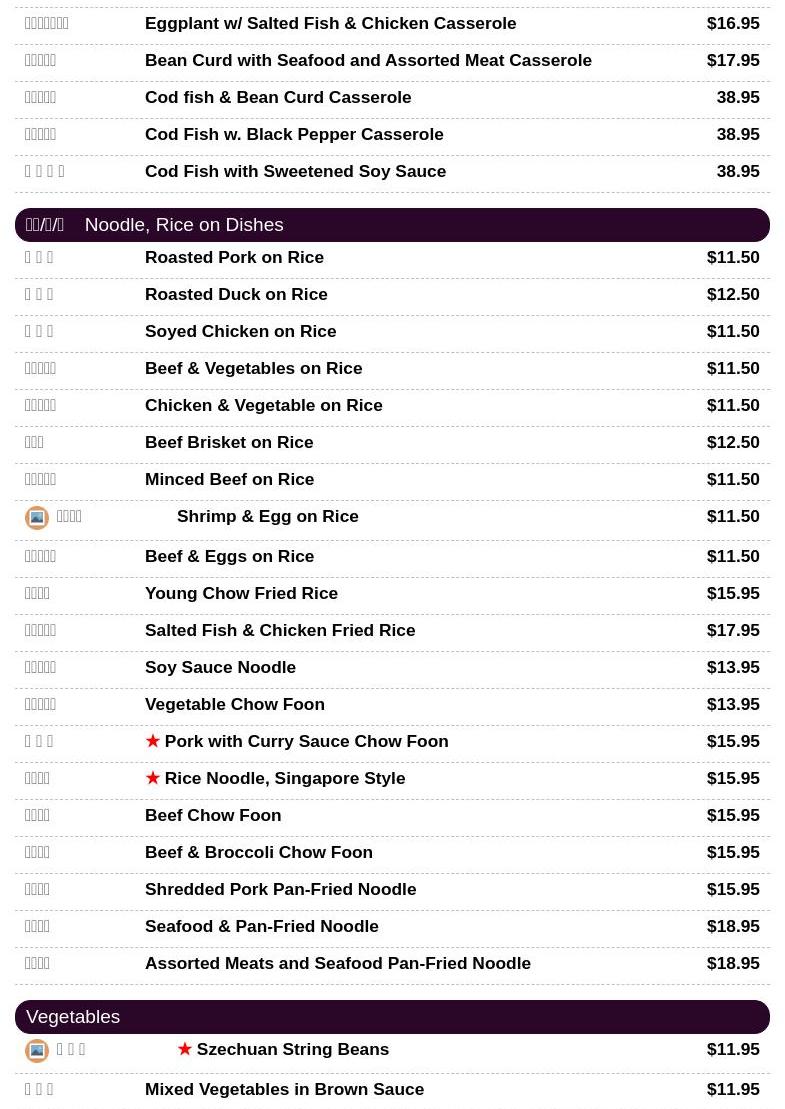The width and height of the screenshot is (785, 1109).
Task: Select the Noodle, Rice on Dishes section header
Action: pos(392,225)
